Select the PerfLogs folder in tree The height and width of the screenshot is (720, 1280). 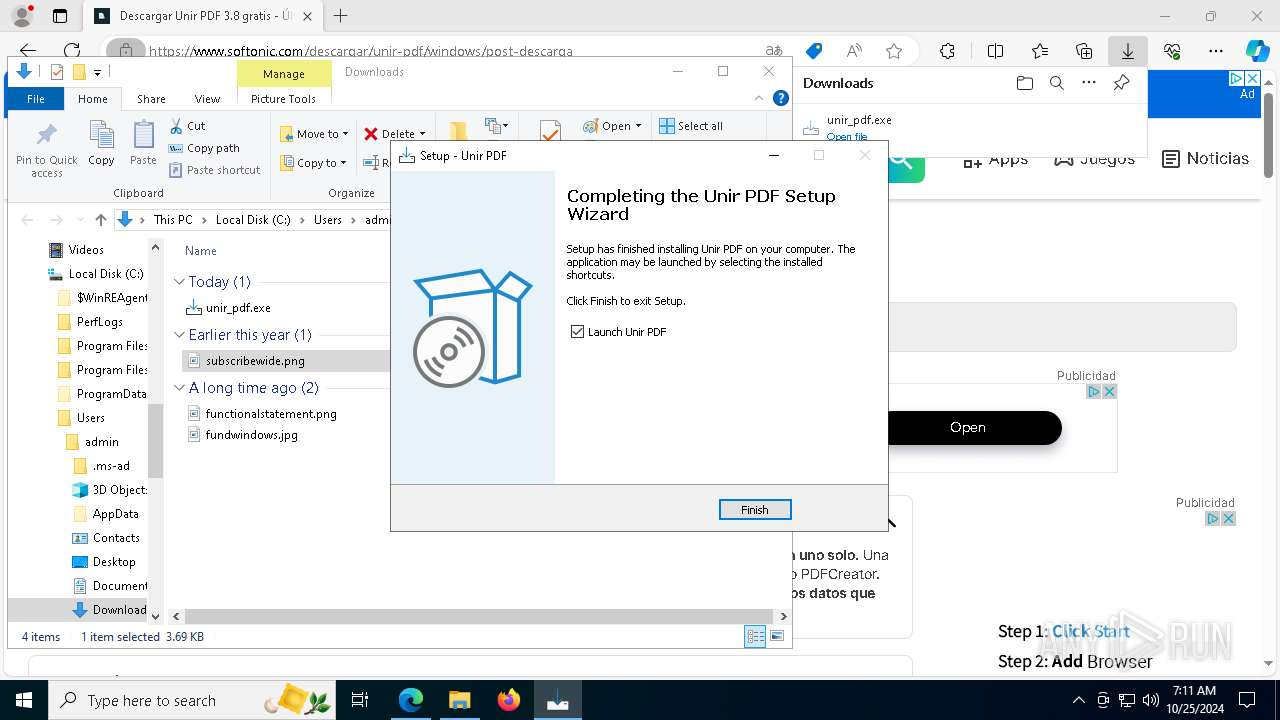(100, 322)
